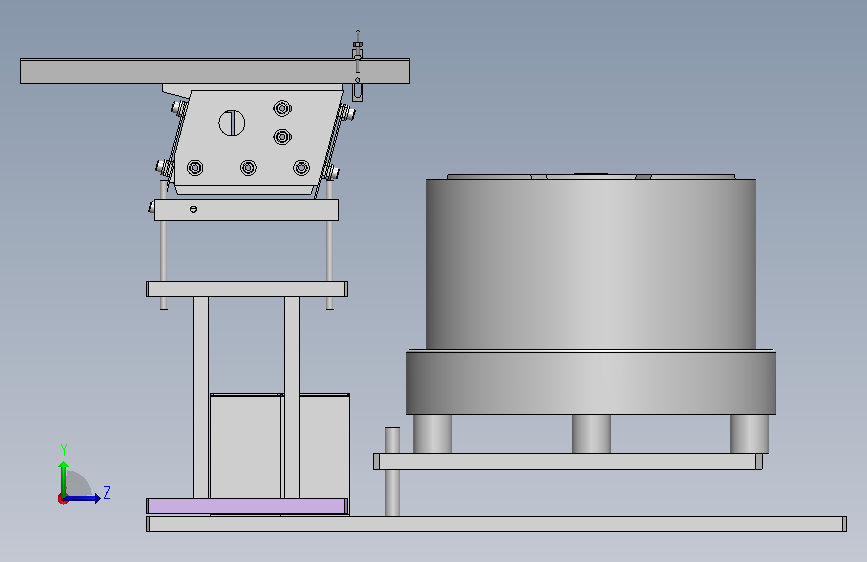The image size is (867, 562).
Task: Select the slotted bracket under the top plate
Action: pyautogui.click(x=358, y=92)
